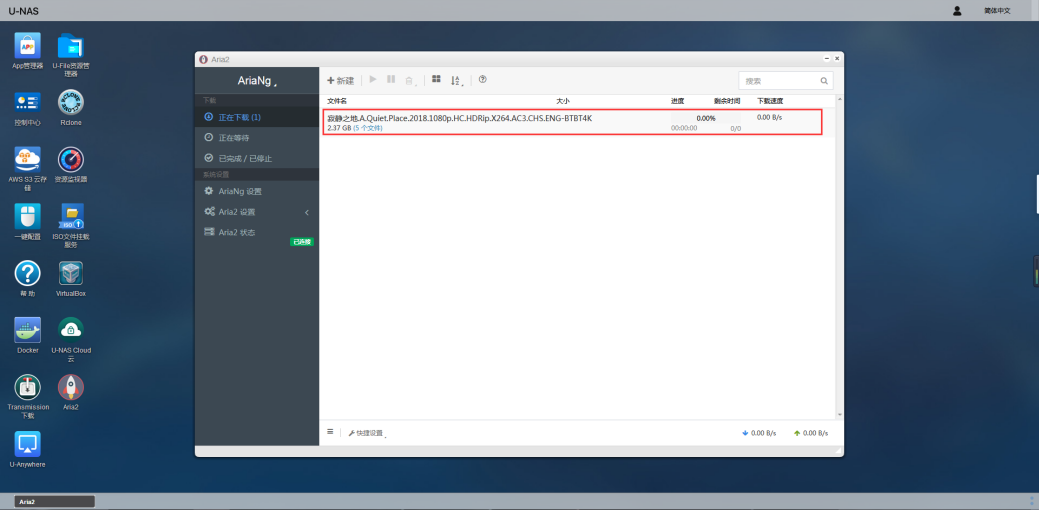
Task: Click the 新建 new task button
Action: (341, 81)
